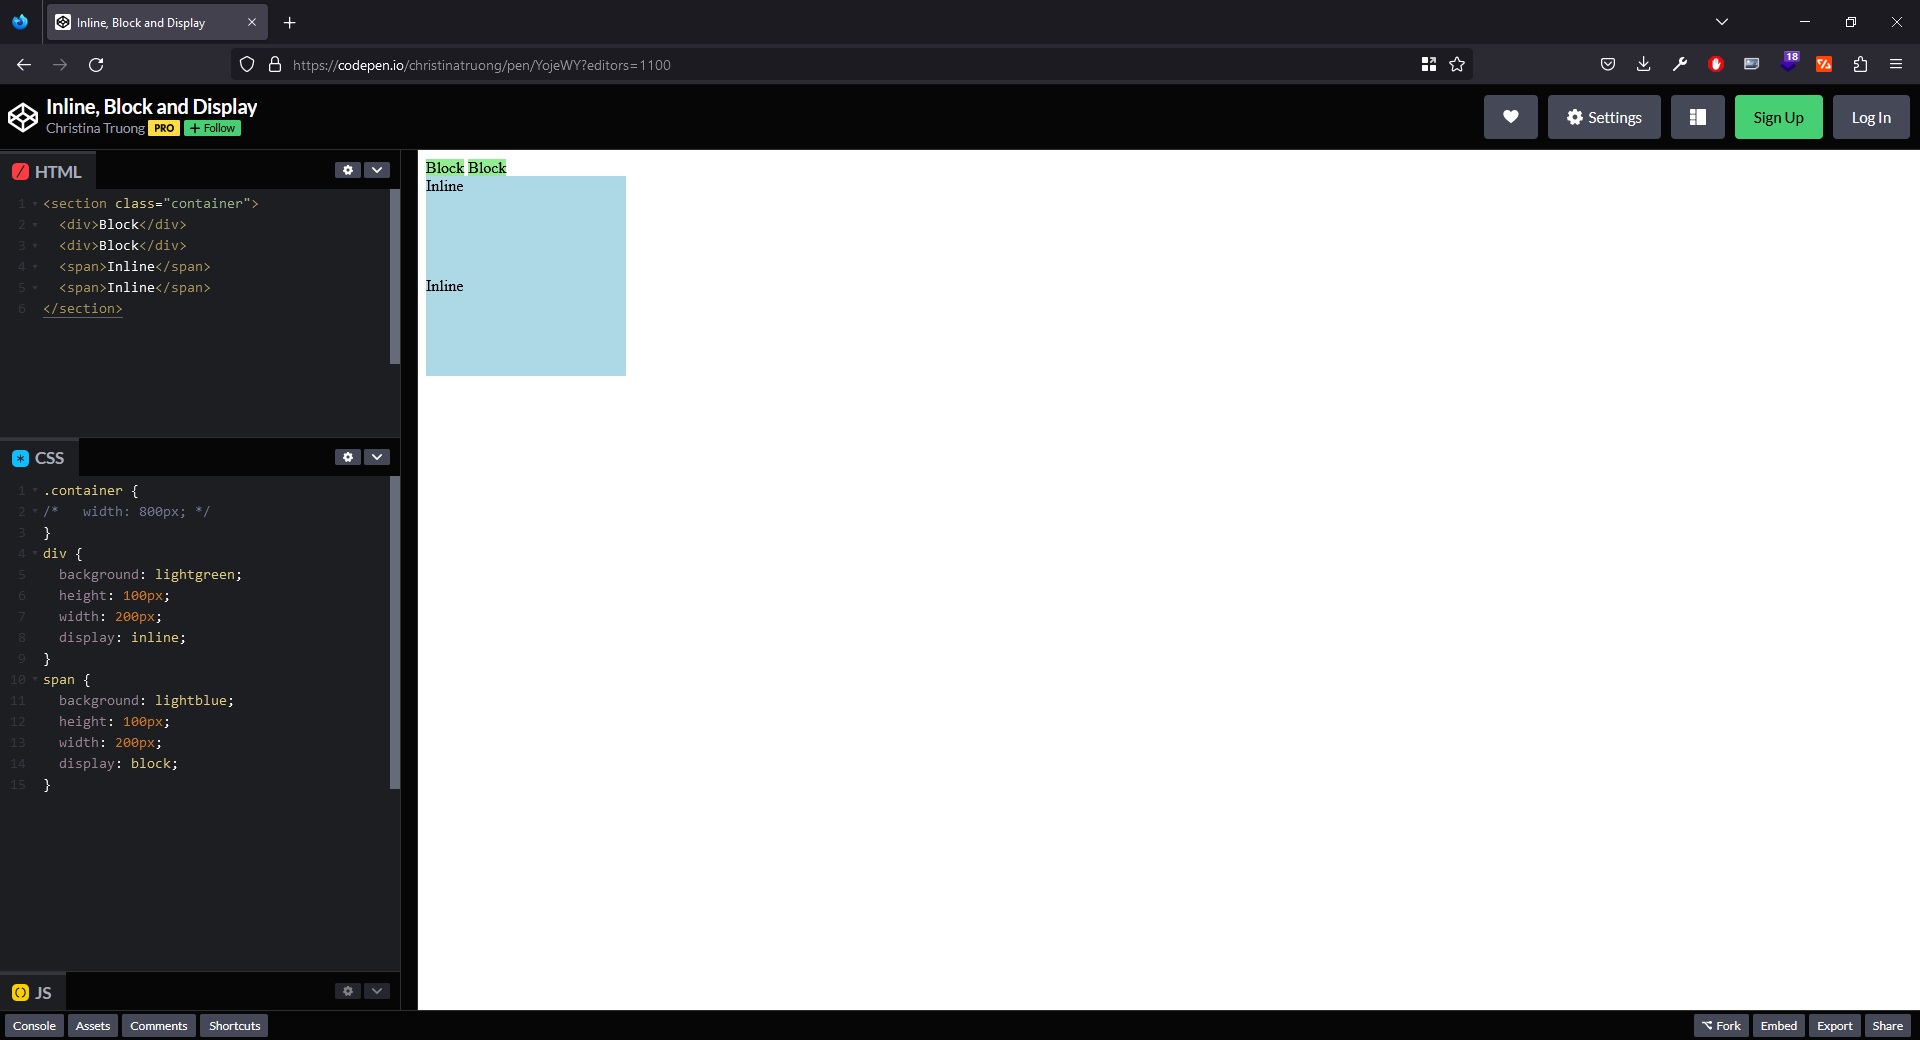
Task: Show keyboard Shortcuts
Action: tap(234, 1026)
